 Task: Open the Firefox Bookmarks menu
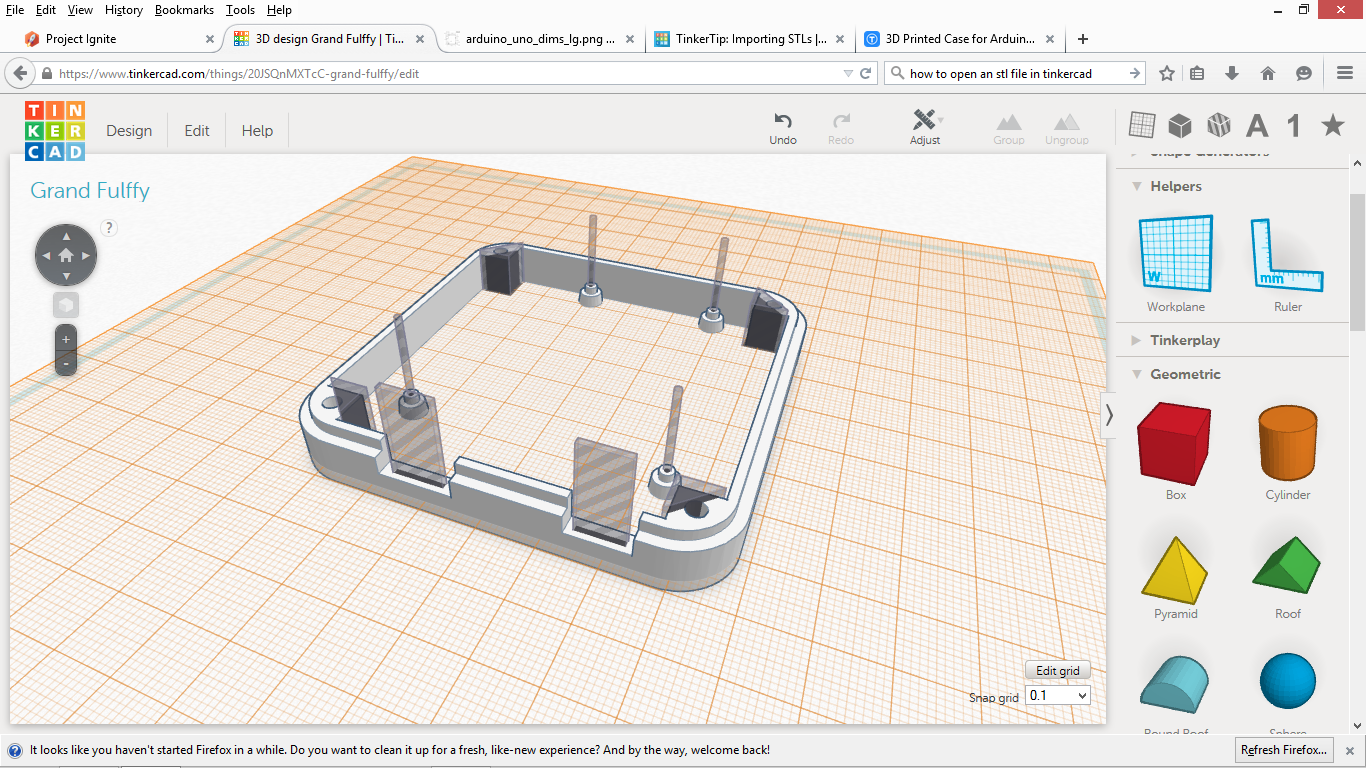coord(185,10)
